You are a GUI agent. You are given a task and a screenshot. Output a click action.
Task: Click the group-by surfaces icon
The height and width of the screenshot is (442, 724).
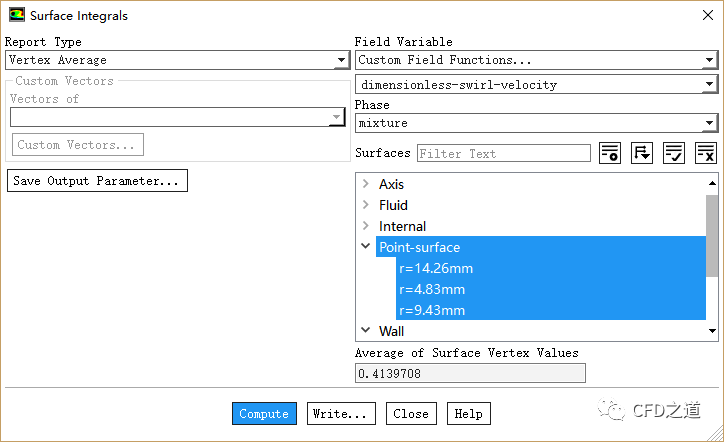642,153
